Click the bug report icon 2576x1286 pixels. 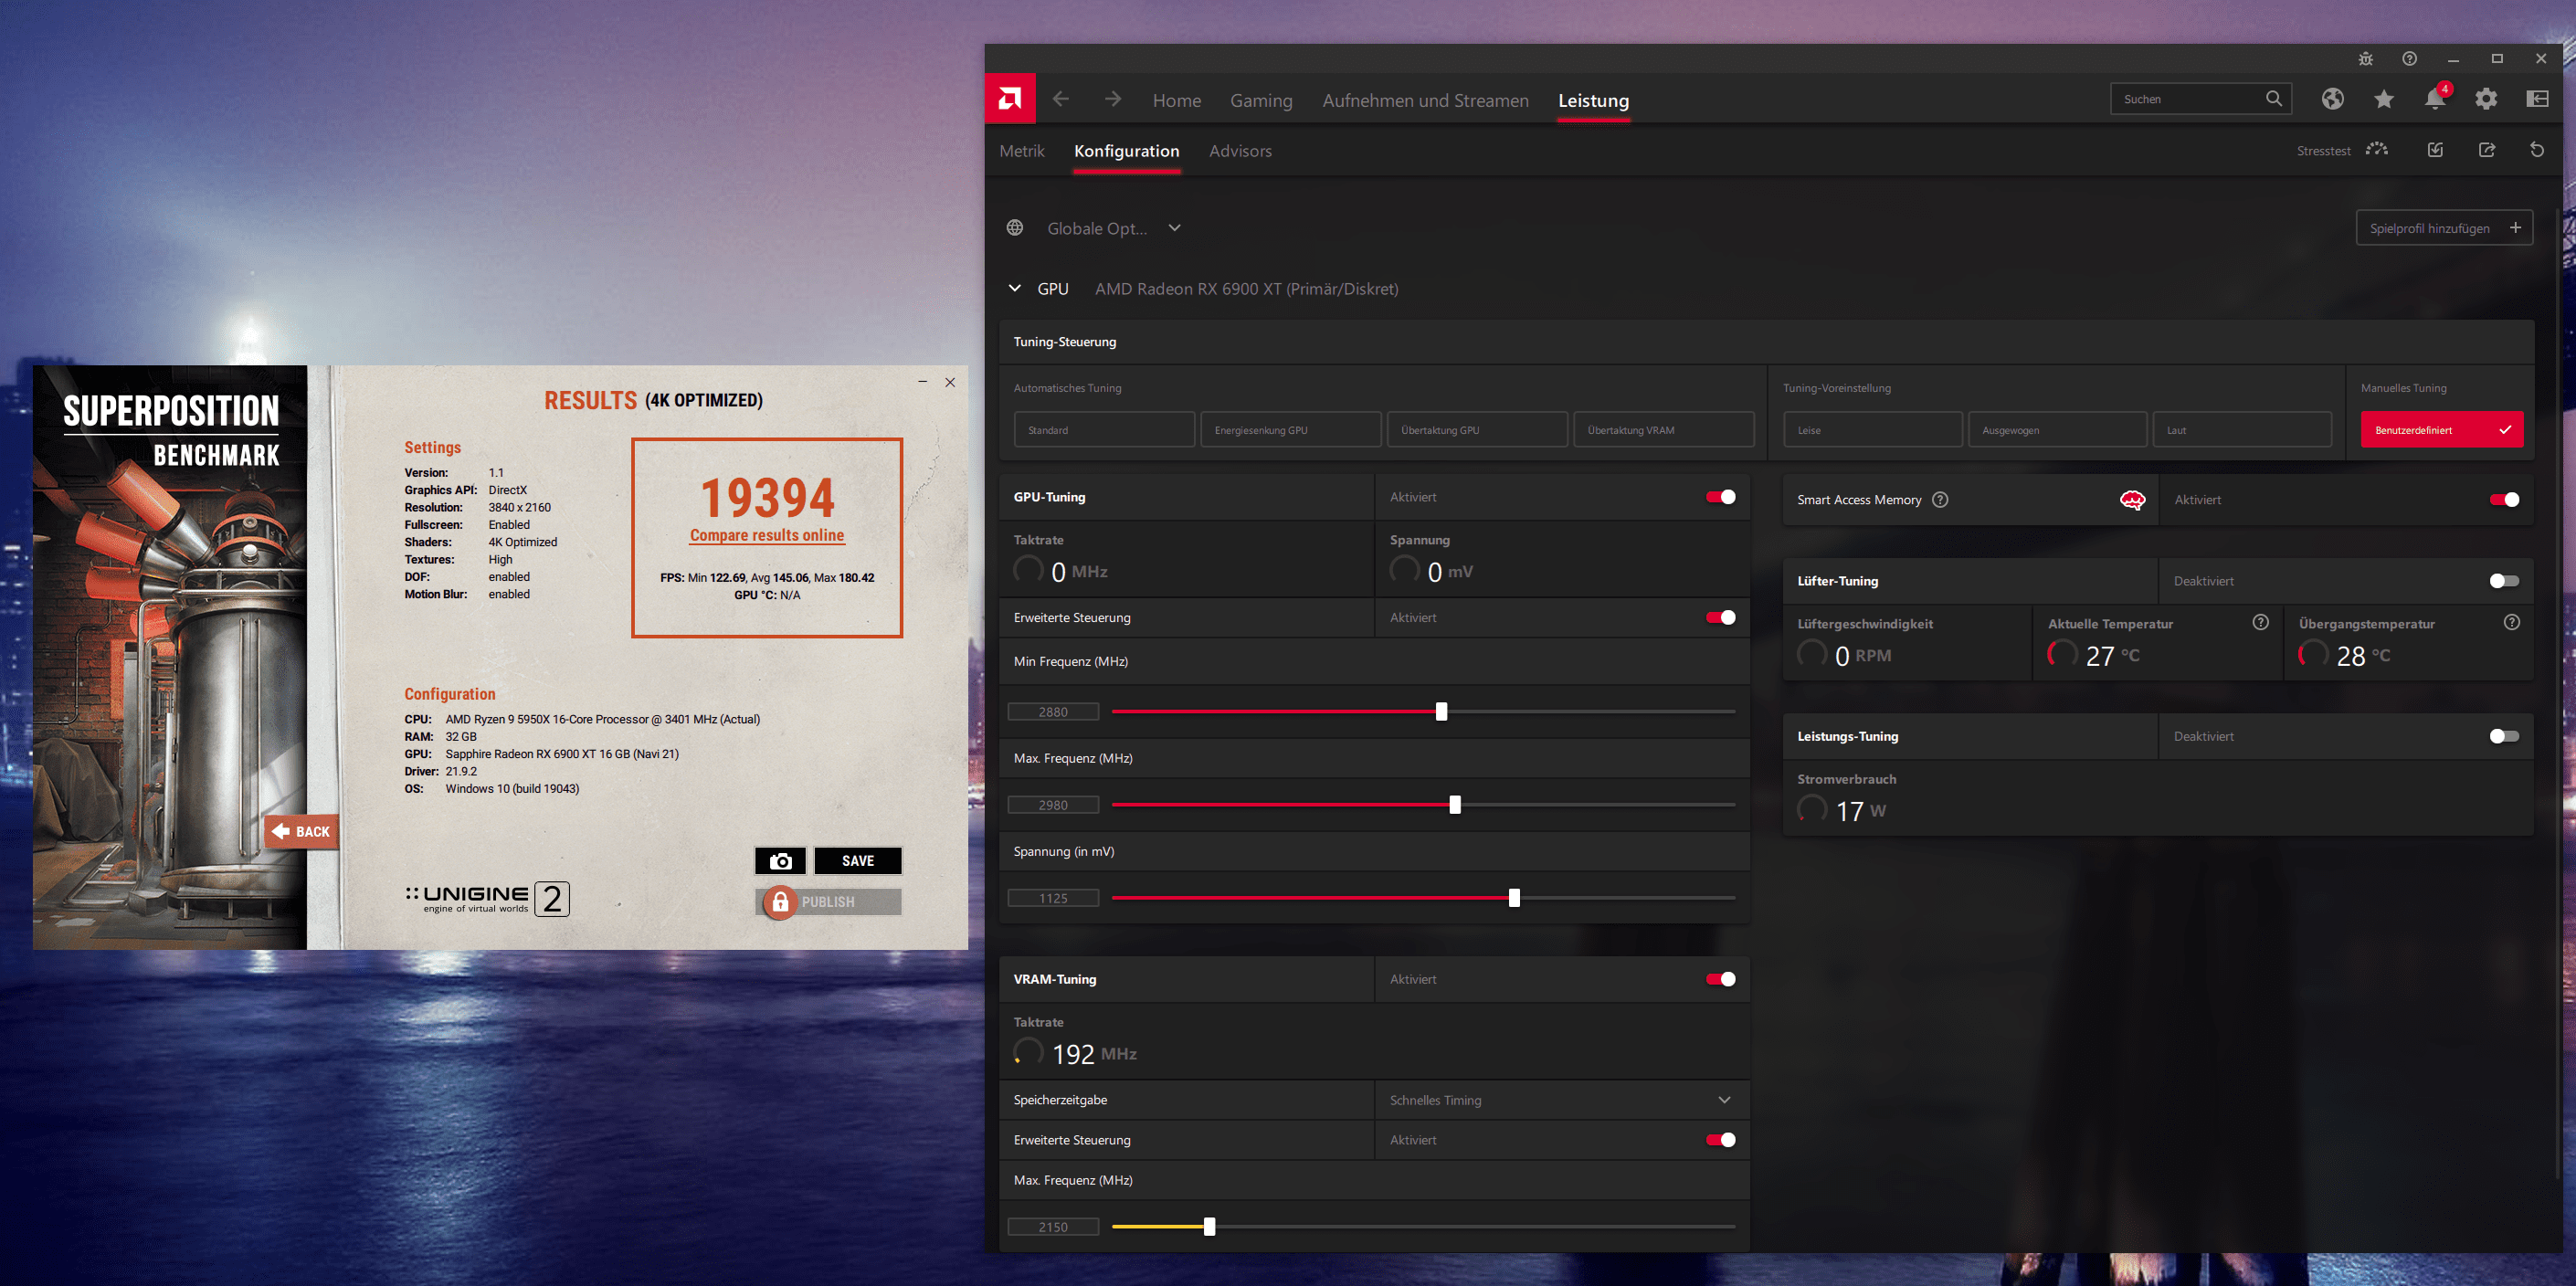tap(2365, 59)
